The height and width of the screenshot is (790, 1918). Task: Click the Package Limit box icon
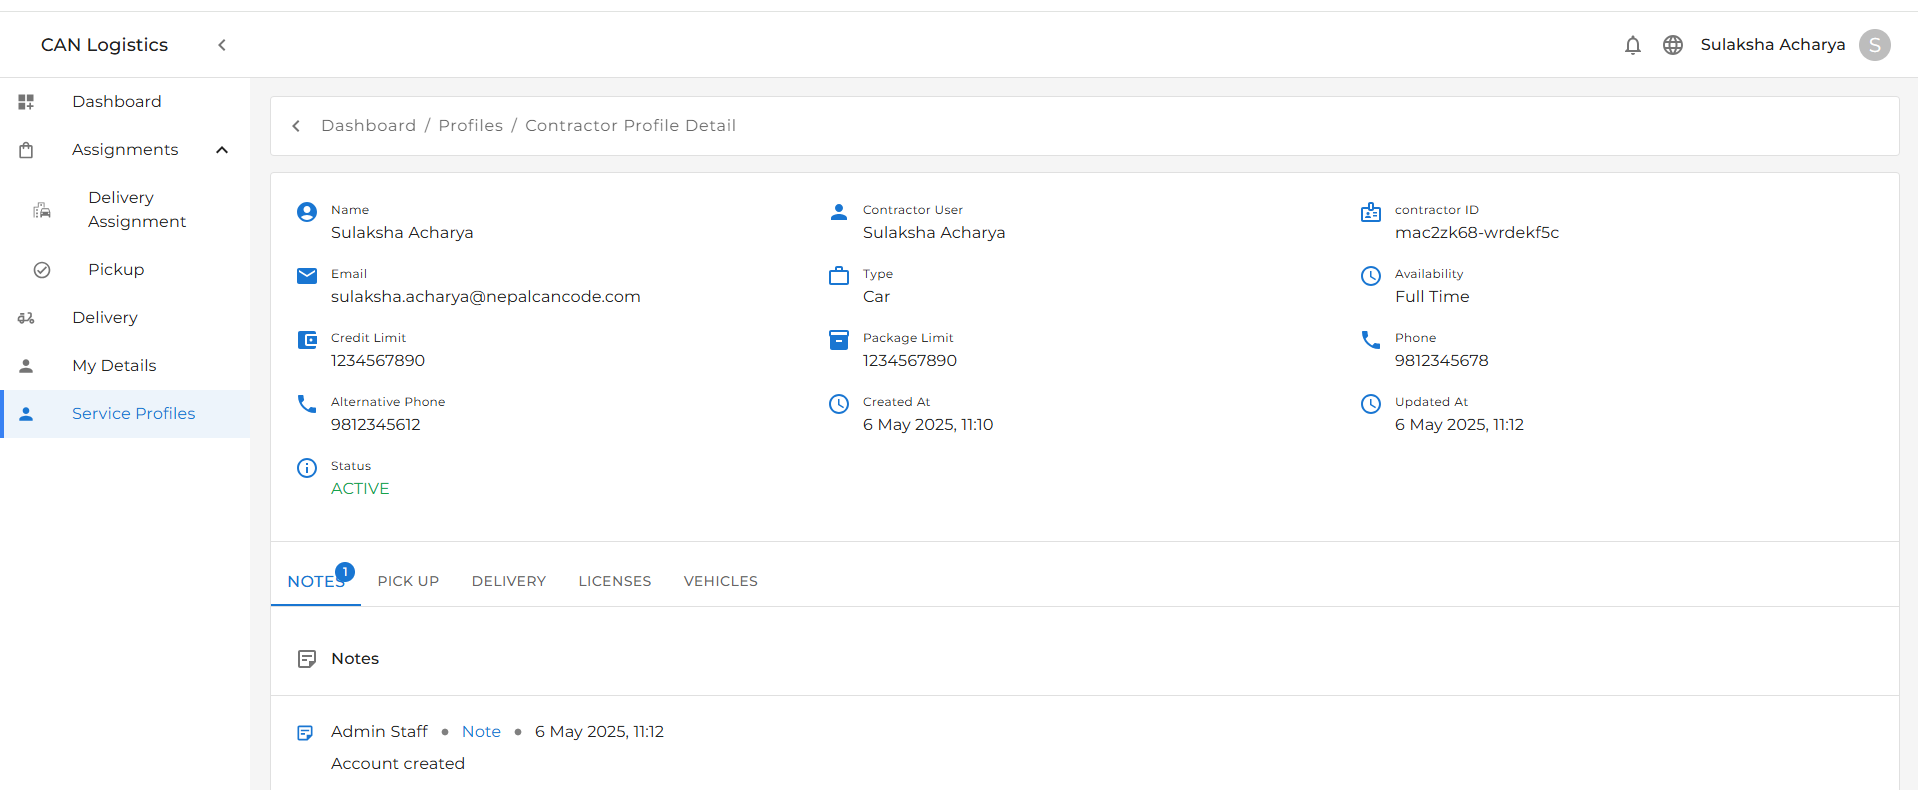tap(839, 340)
